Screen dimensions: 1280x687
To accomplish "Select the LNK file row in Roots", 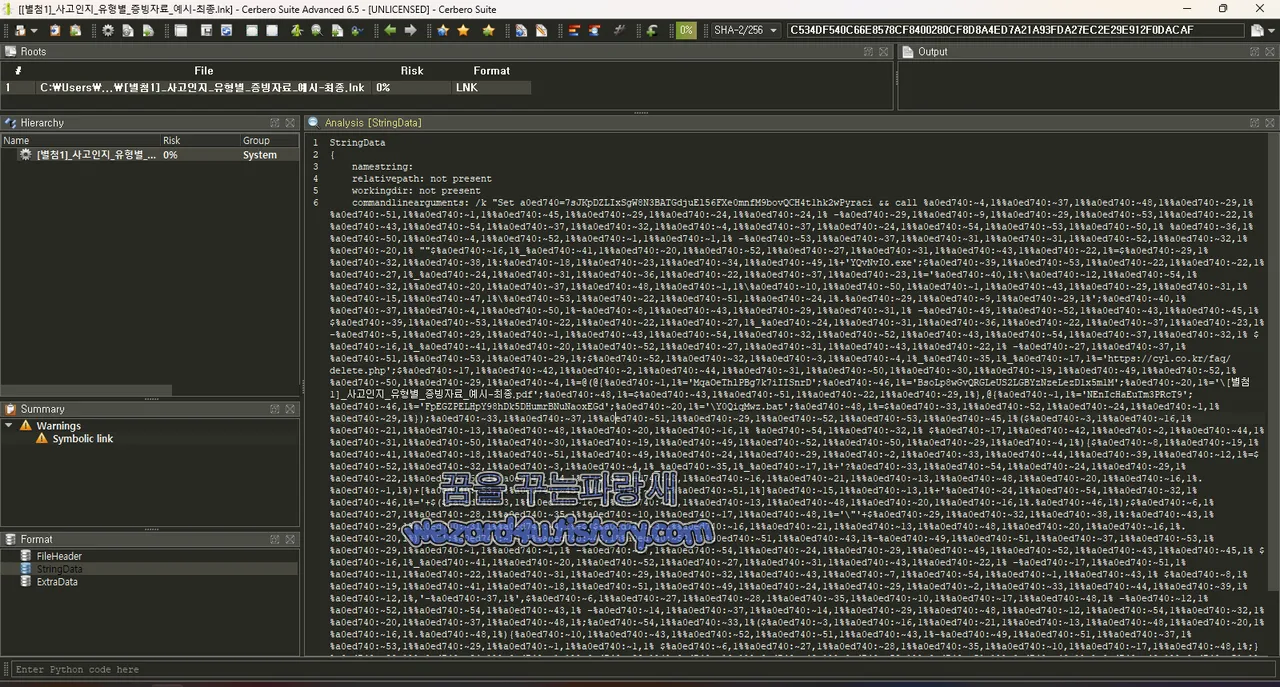I will click(266, 88).
